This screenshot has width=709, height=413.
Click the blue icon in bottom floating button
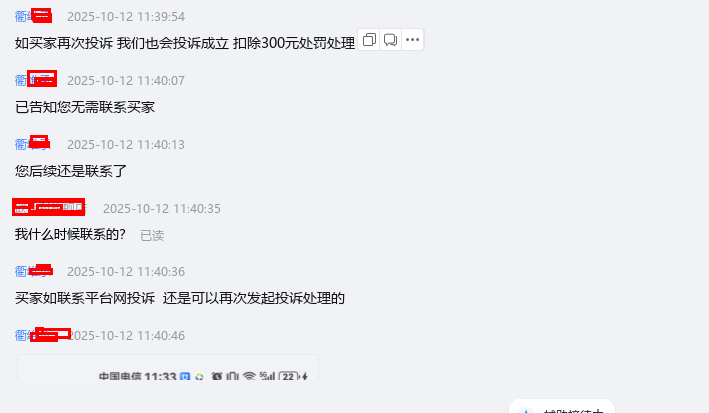point(525,411)
